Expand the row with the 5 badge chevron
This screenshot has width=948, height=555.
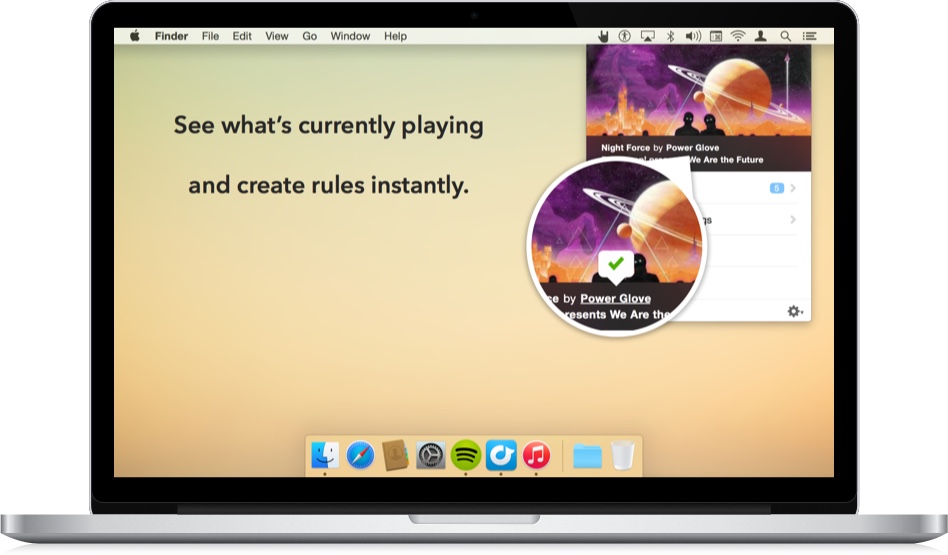[x=793, y=188]
